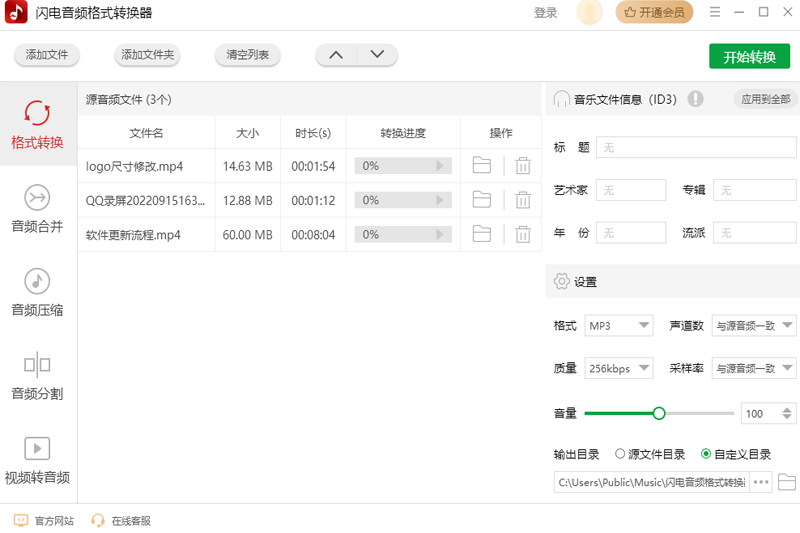This screenshot has height=533, width=800.
Task: Move selected file down with down arrow
Action: tap(377, 55)
